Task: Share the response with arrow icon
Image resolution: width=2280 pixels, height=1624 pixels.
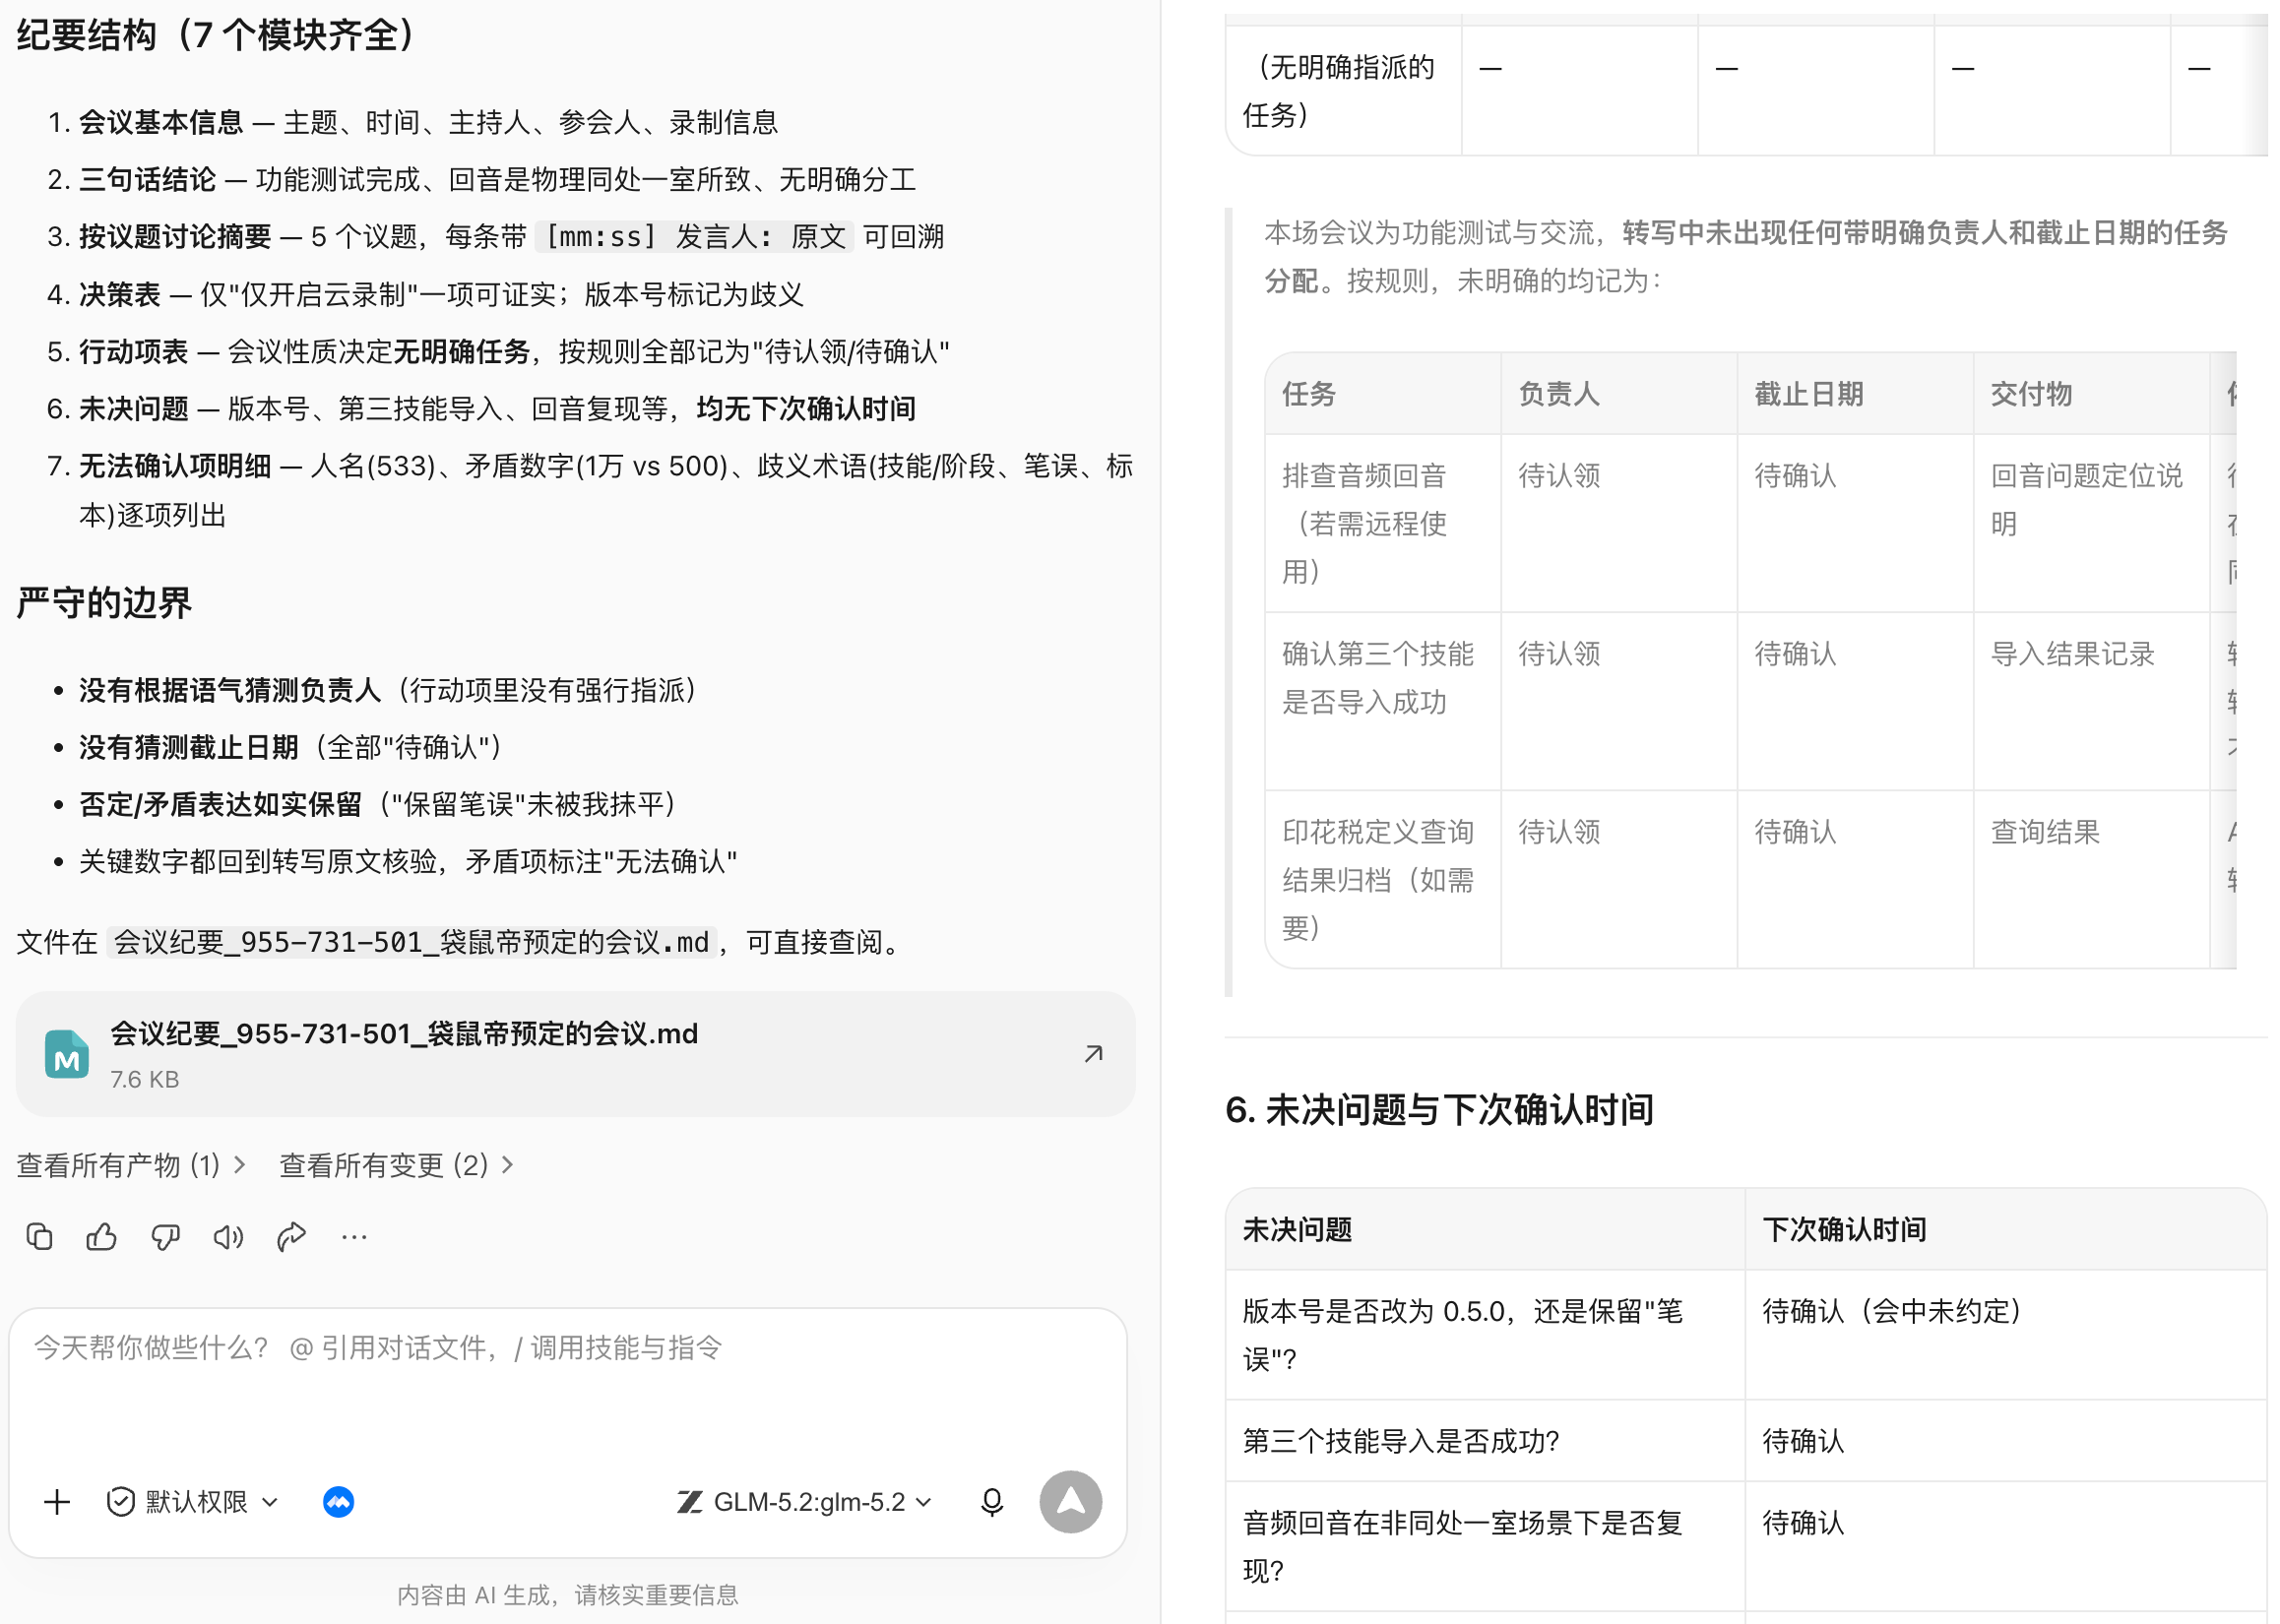Action: tap(291, 1237)
